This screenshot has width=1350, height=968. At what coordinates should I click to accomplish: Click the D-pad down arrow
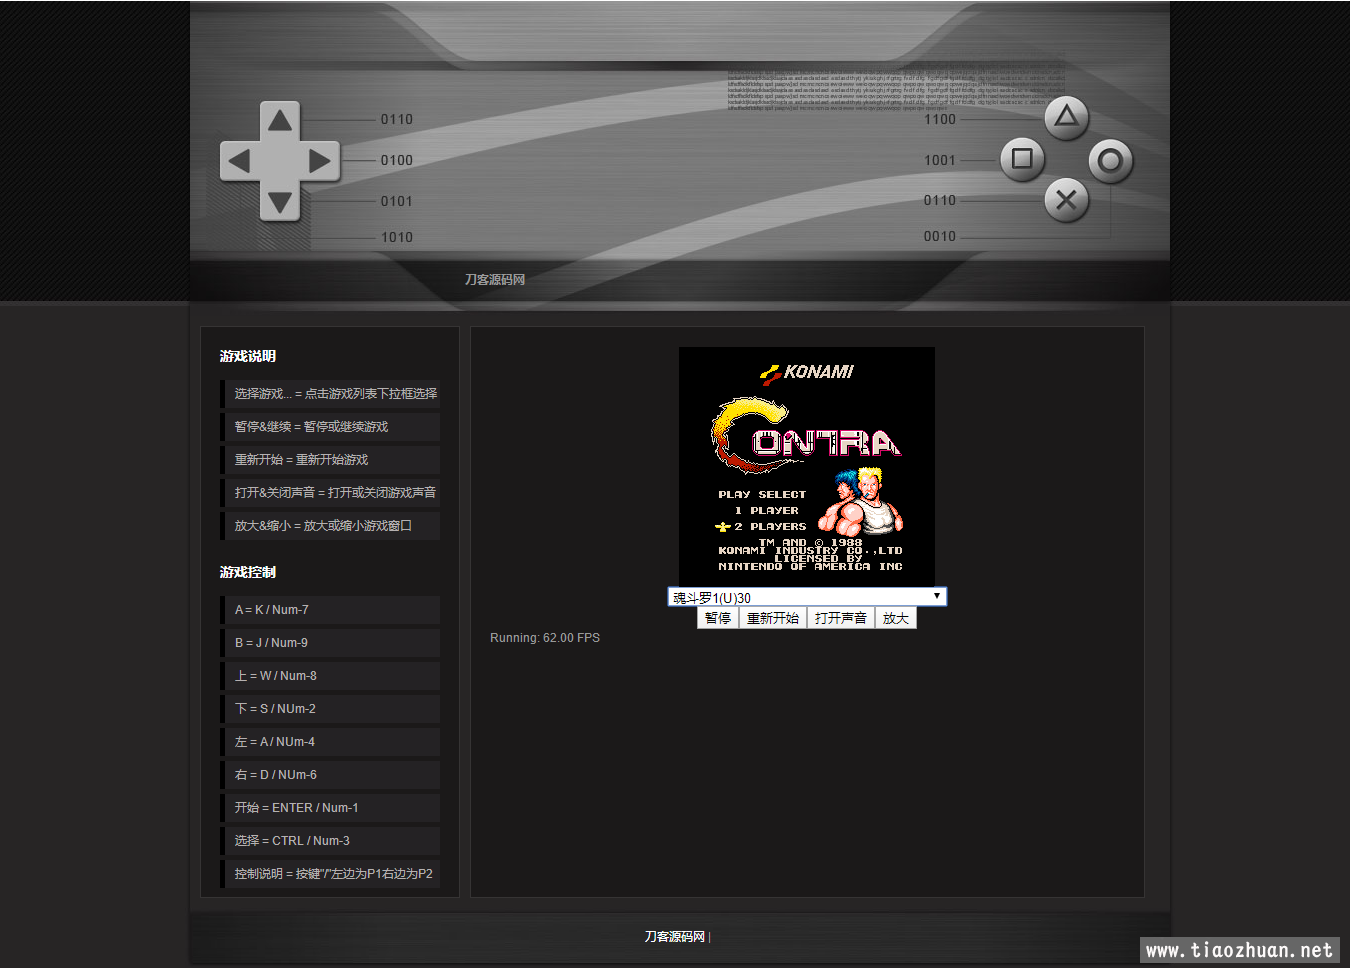click(x=280, y=202)
